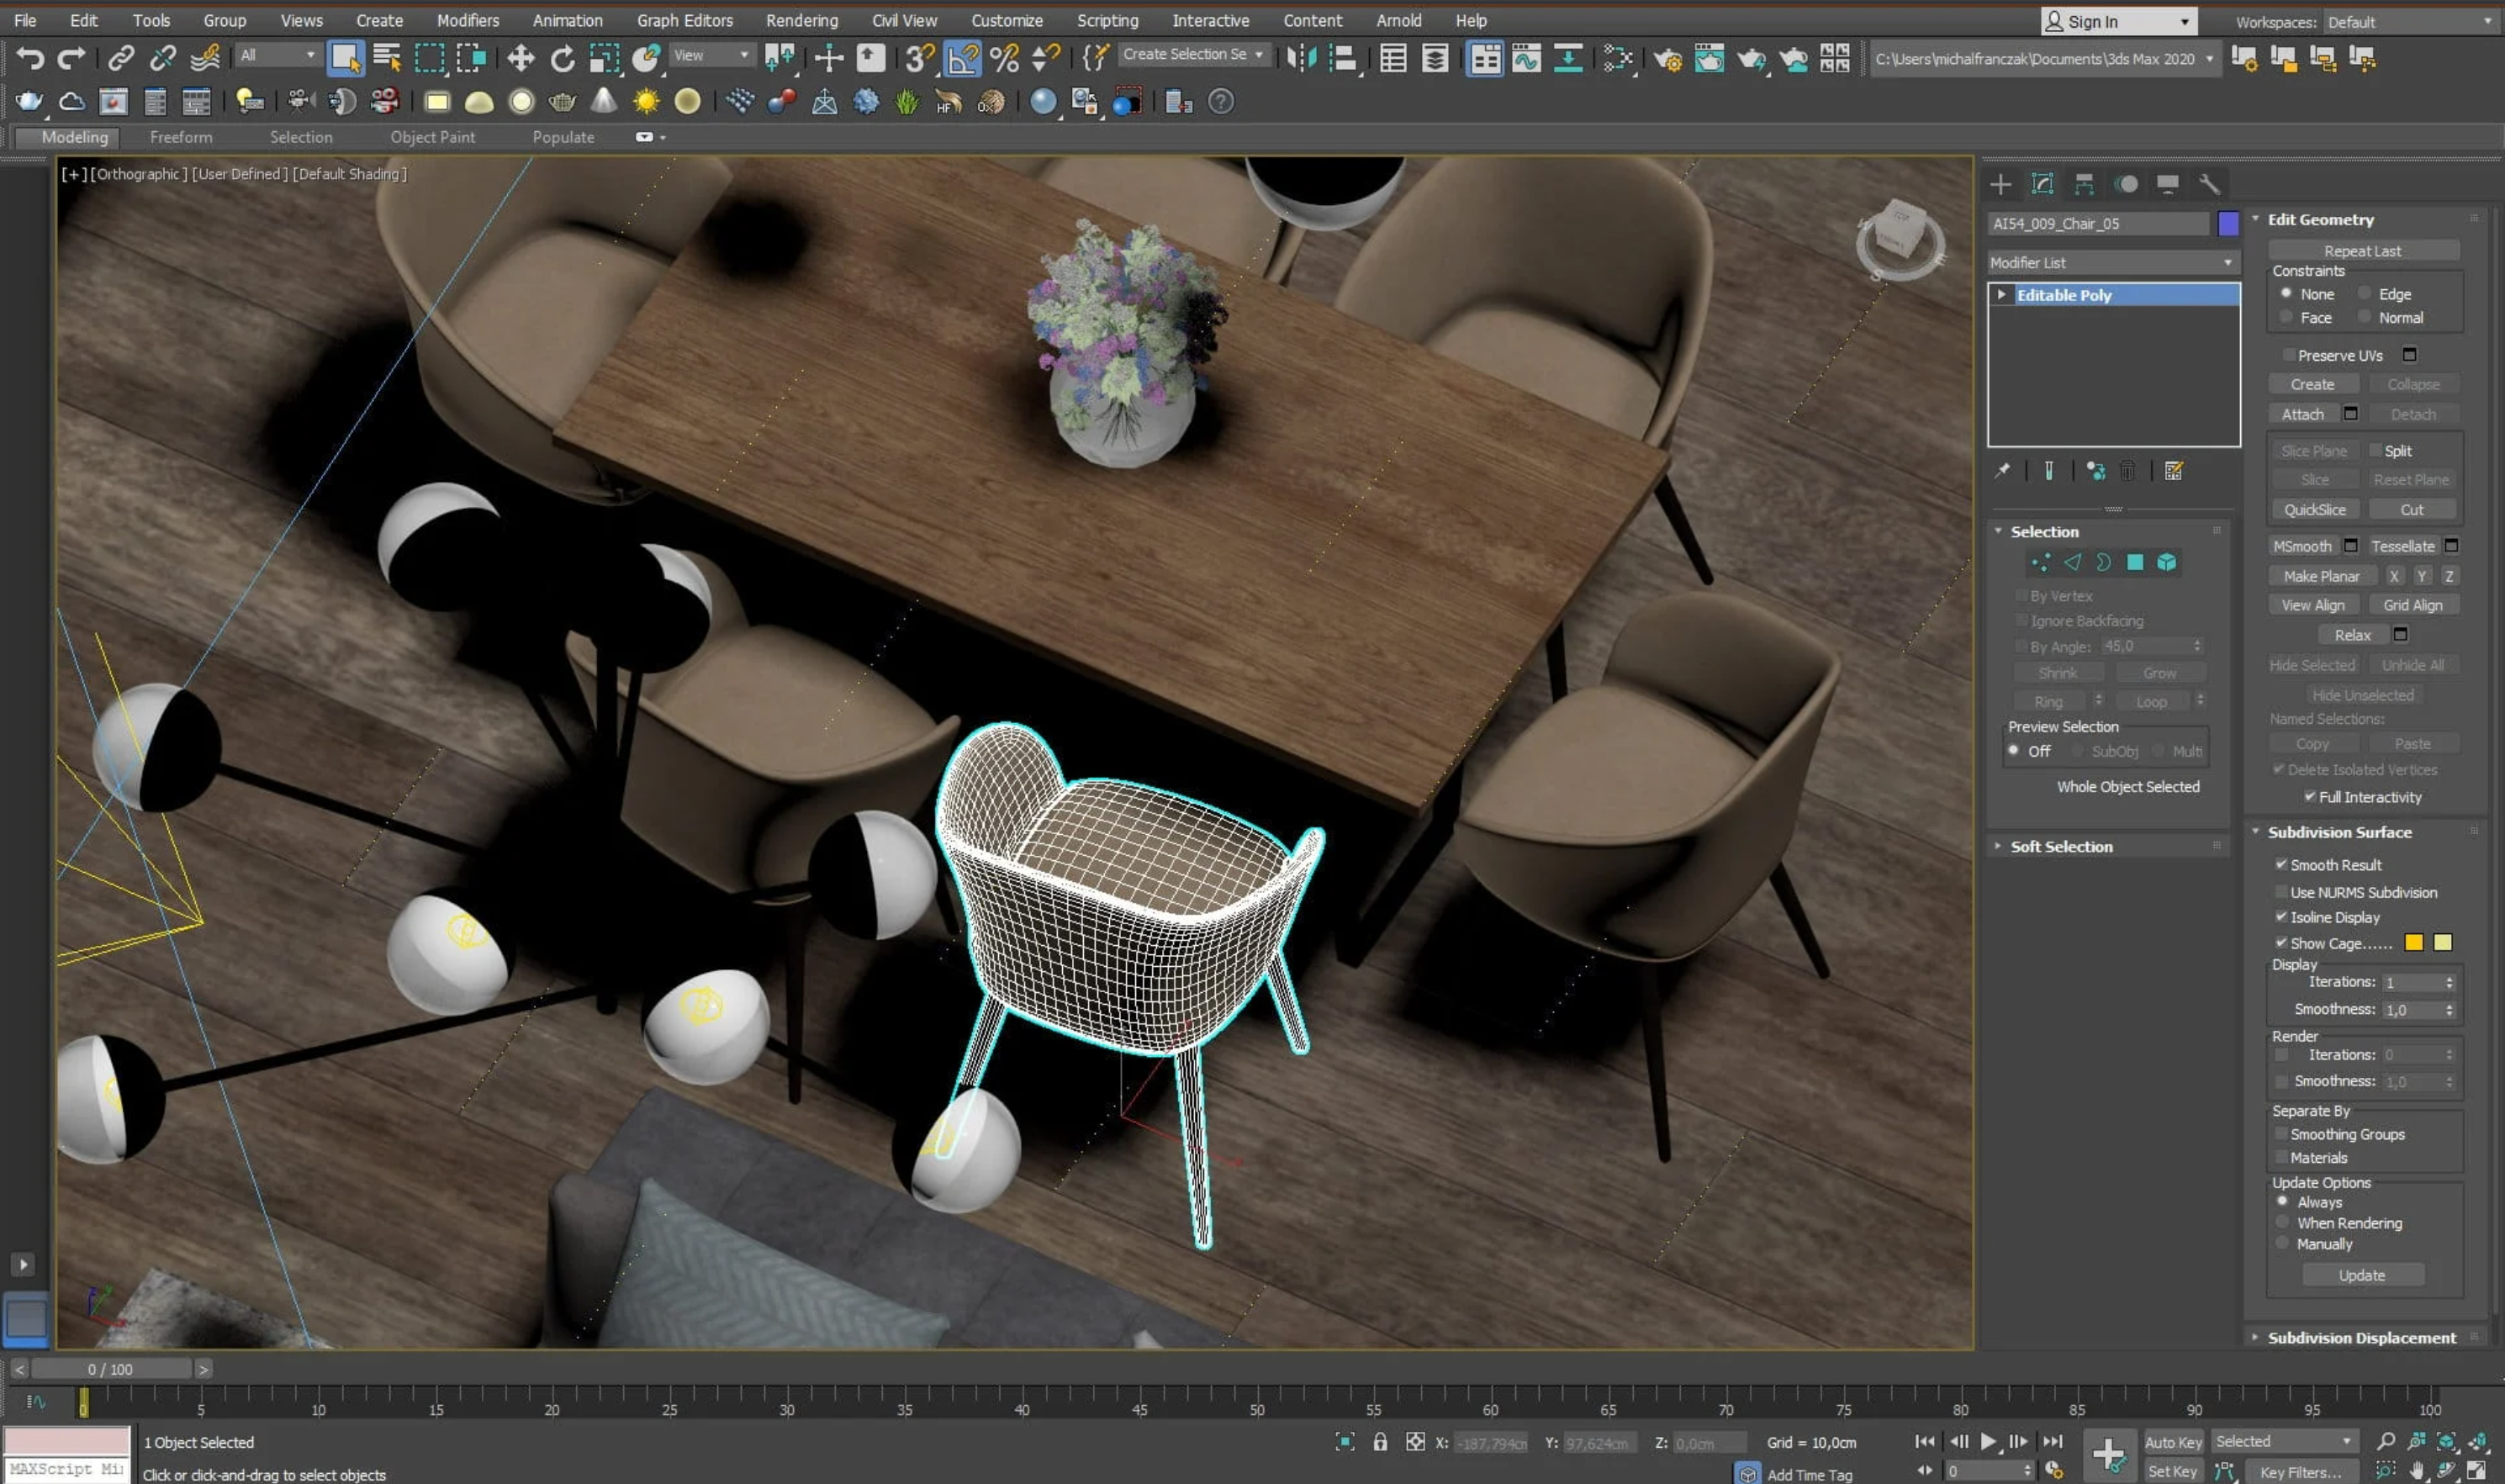Switch to the Freeform ribbon tab
This screenshot has width=2505, height=1484.
pyautogui.click(x=181, y=137)
